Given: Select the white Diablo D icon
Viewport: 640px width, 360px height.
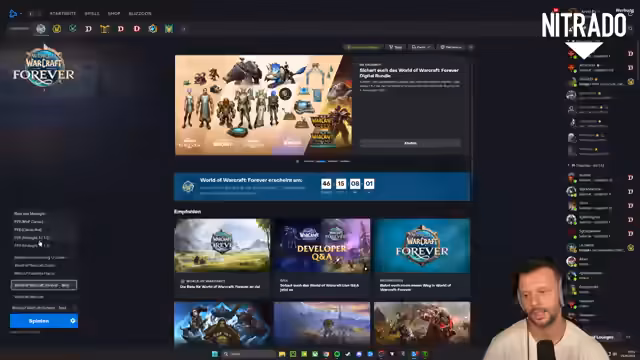Looking at the screenshot, I should click(89, 29).
